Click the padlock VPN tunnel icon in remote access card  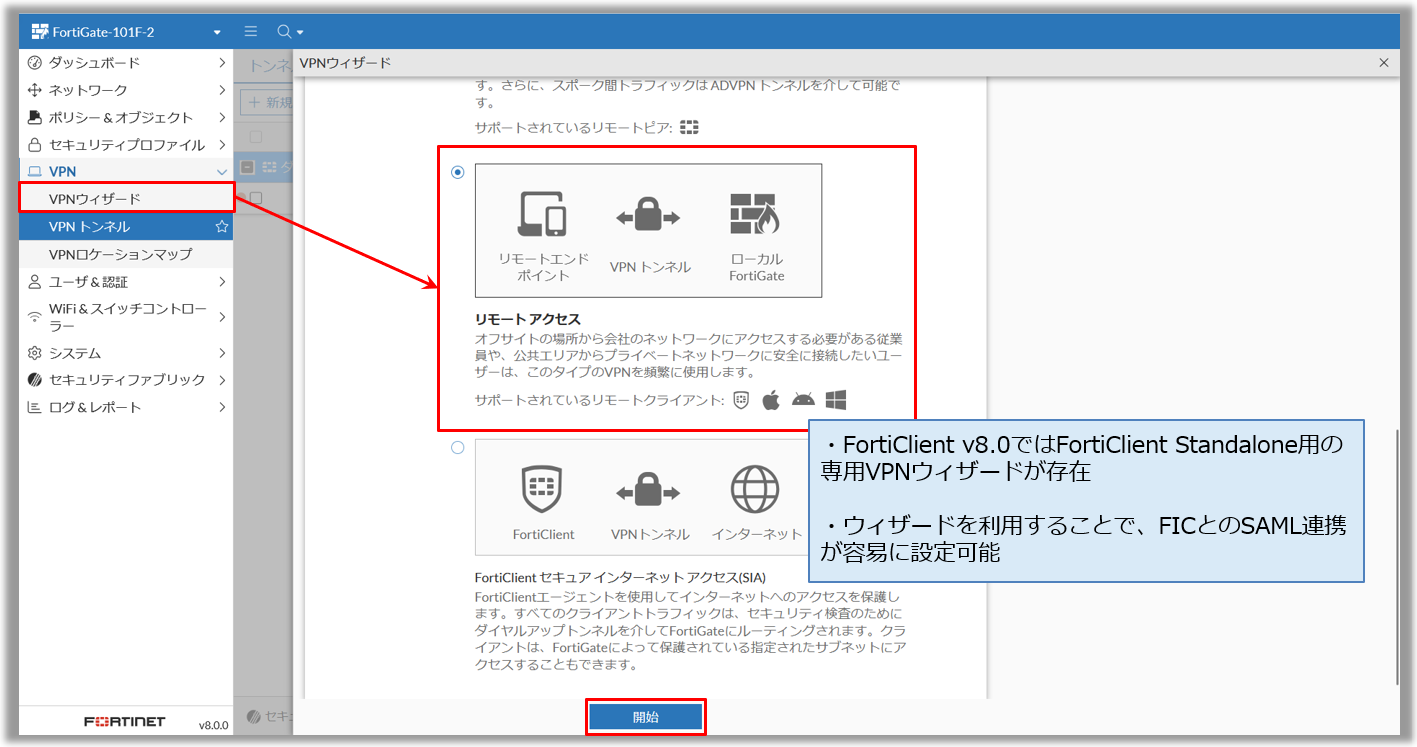(x=649, y=215)
